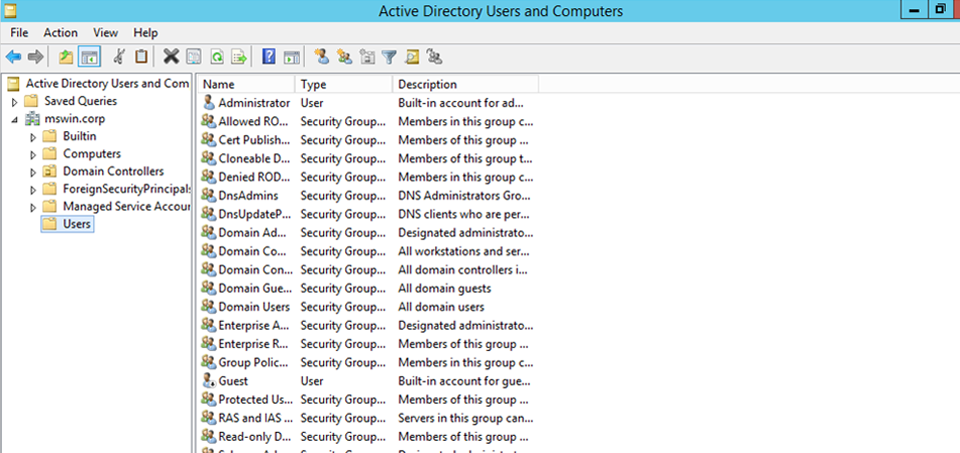Screen dimensions: 960x453
Task: Click the black X Delete icon
Action: click(x=171, y=57)
